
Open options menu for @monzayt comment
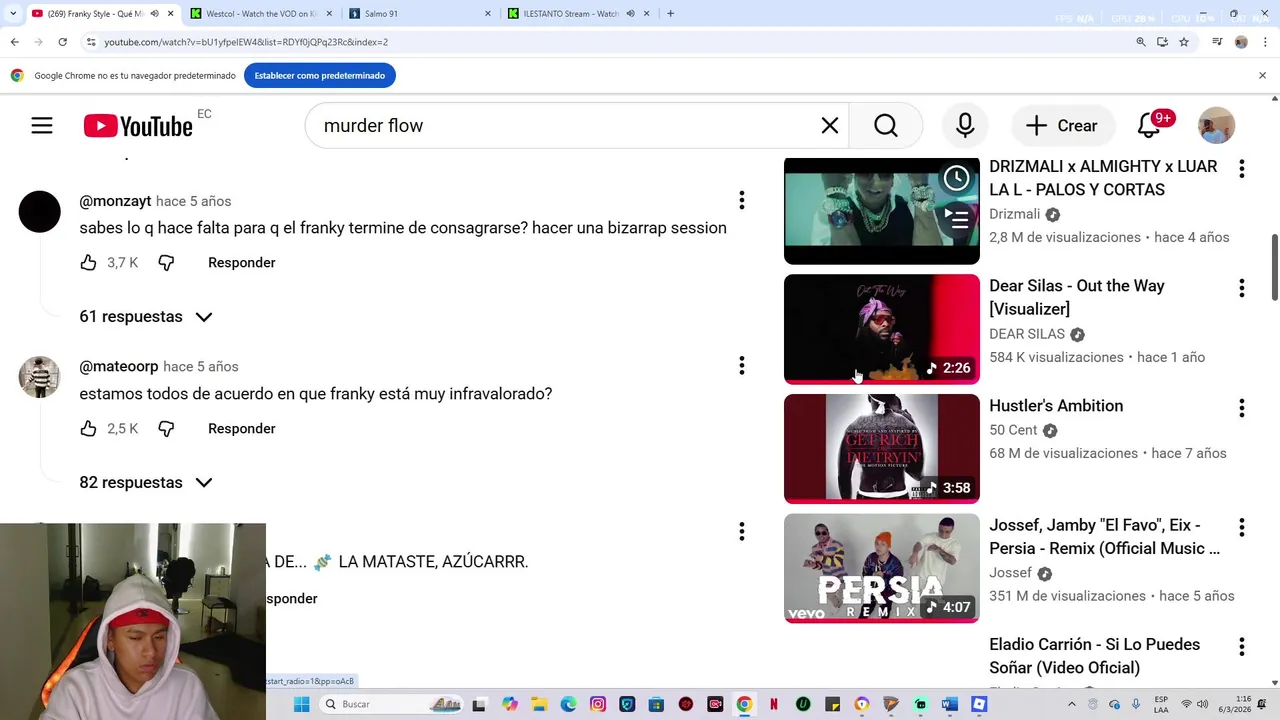pos(741,200)
